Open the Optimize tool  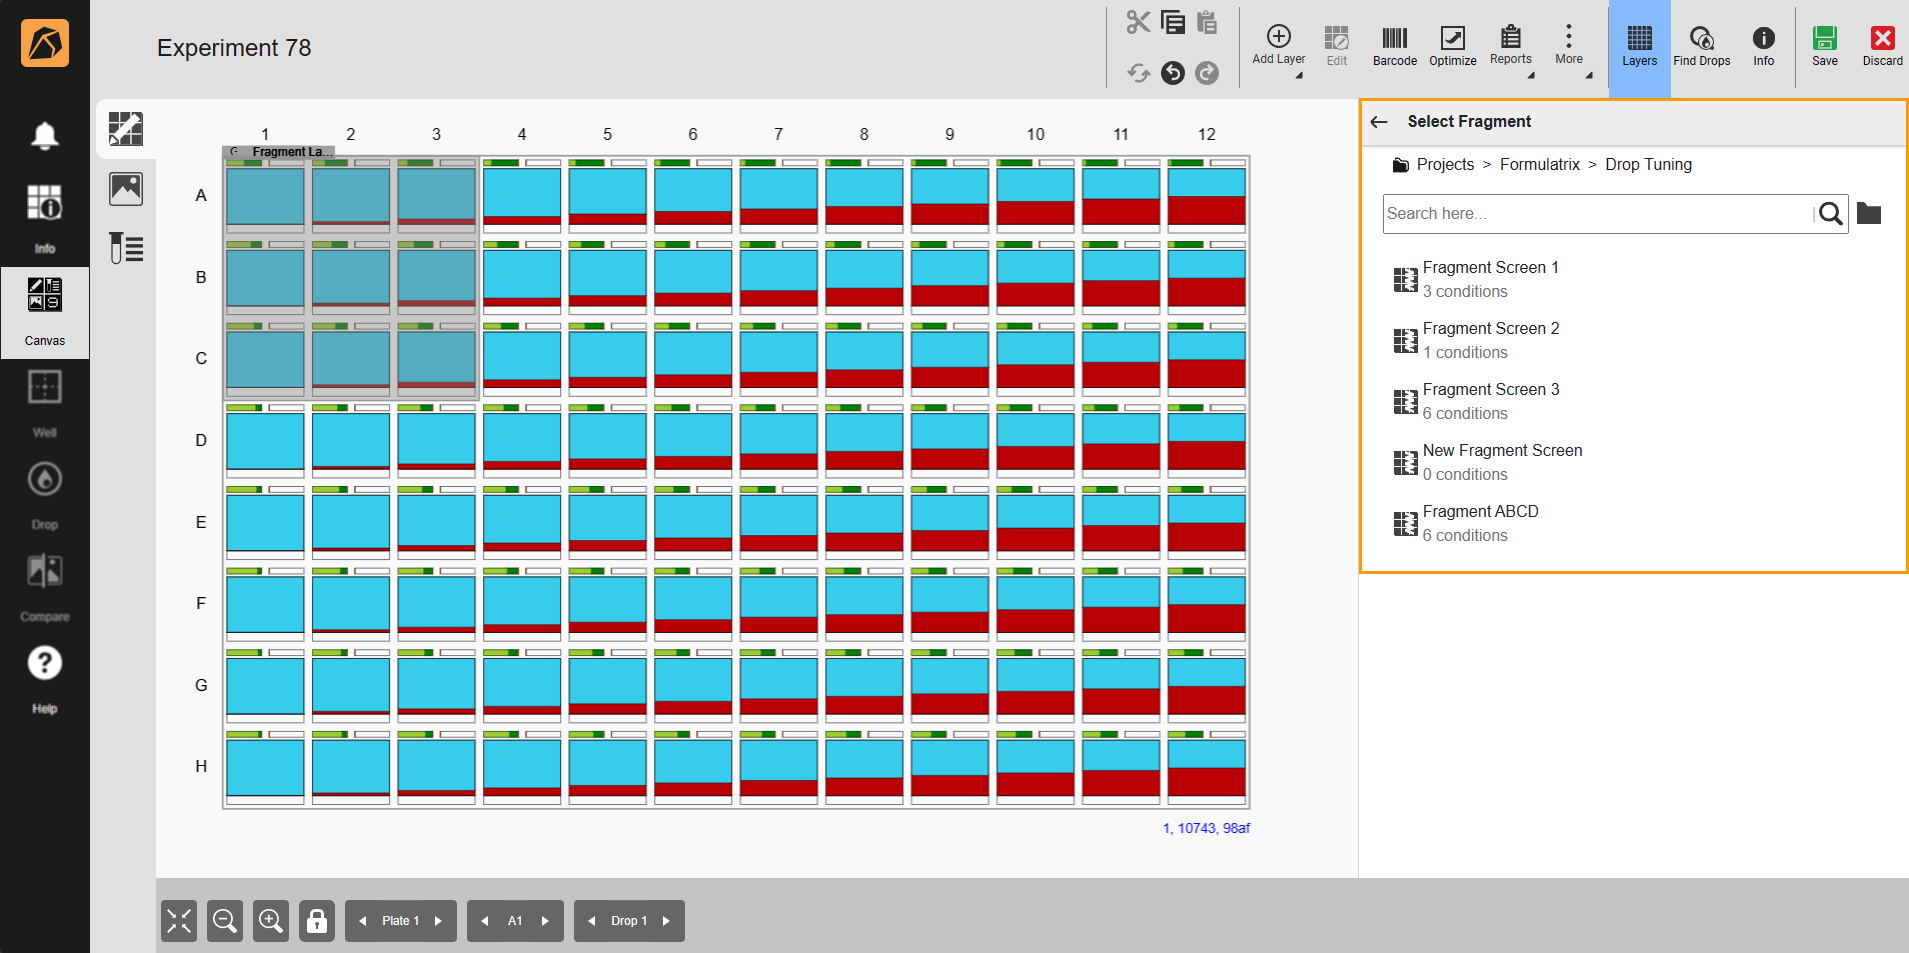pyautogui.click(x=1452, y=47)
